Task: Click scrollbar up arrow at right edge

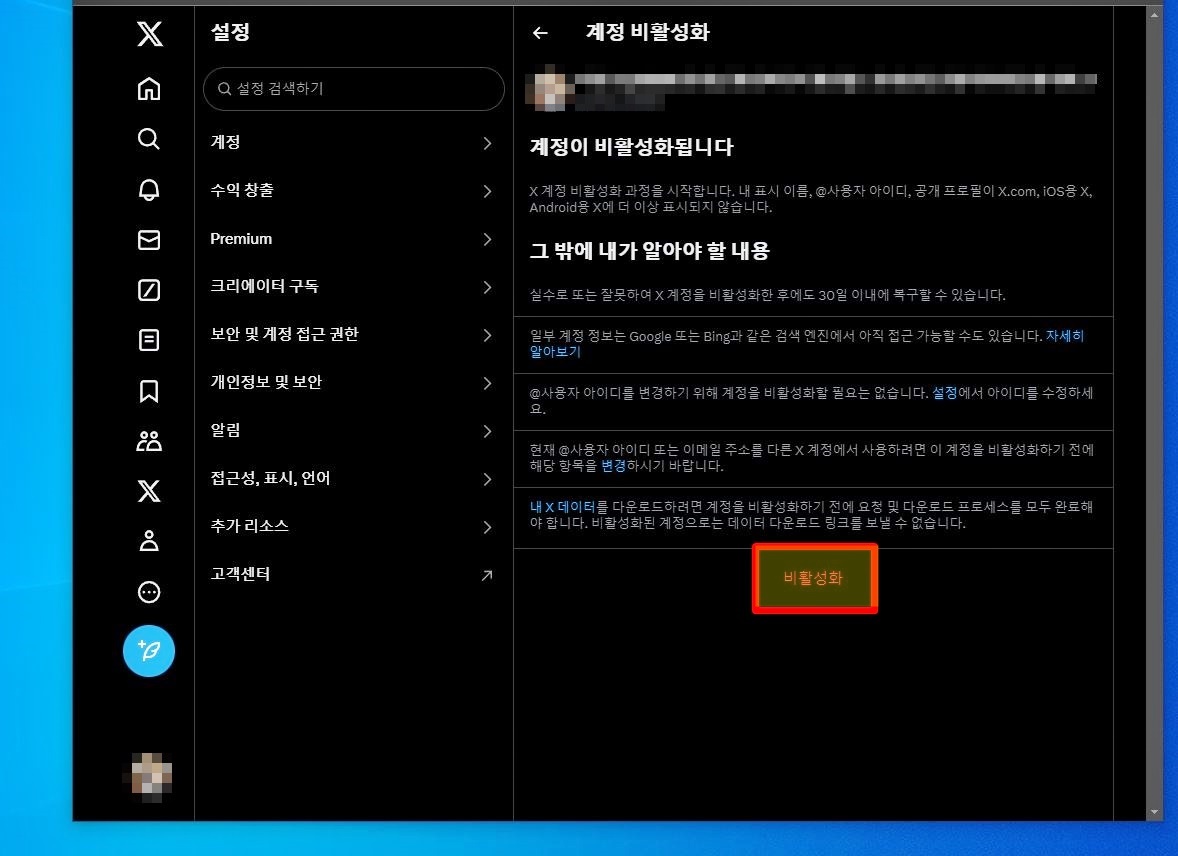Action: coord(1154,15)
